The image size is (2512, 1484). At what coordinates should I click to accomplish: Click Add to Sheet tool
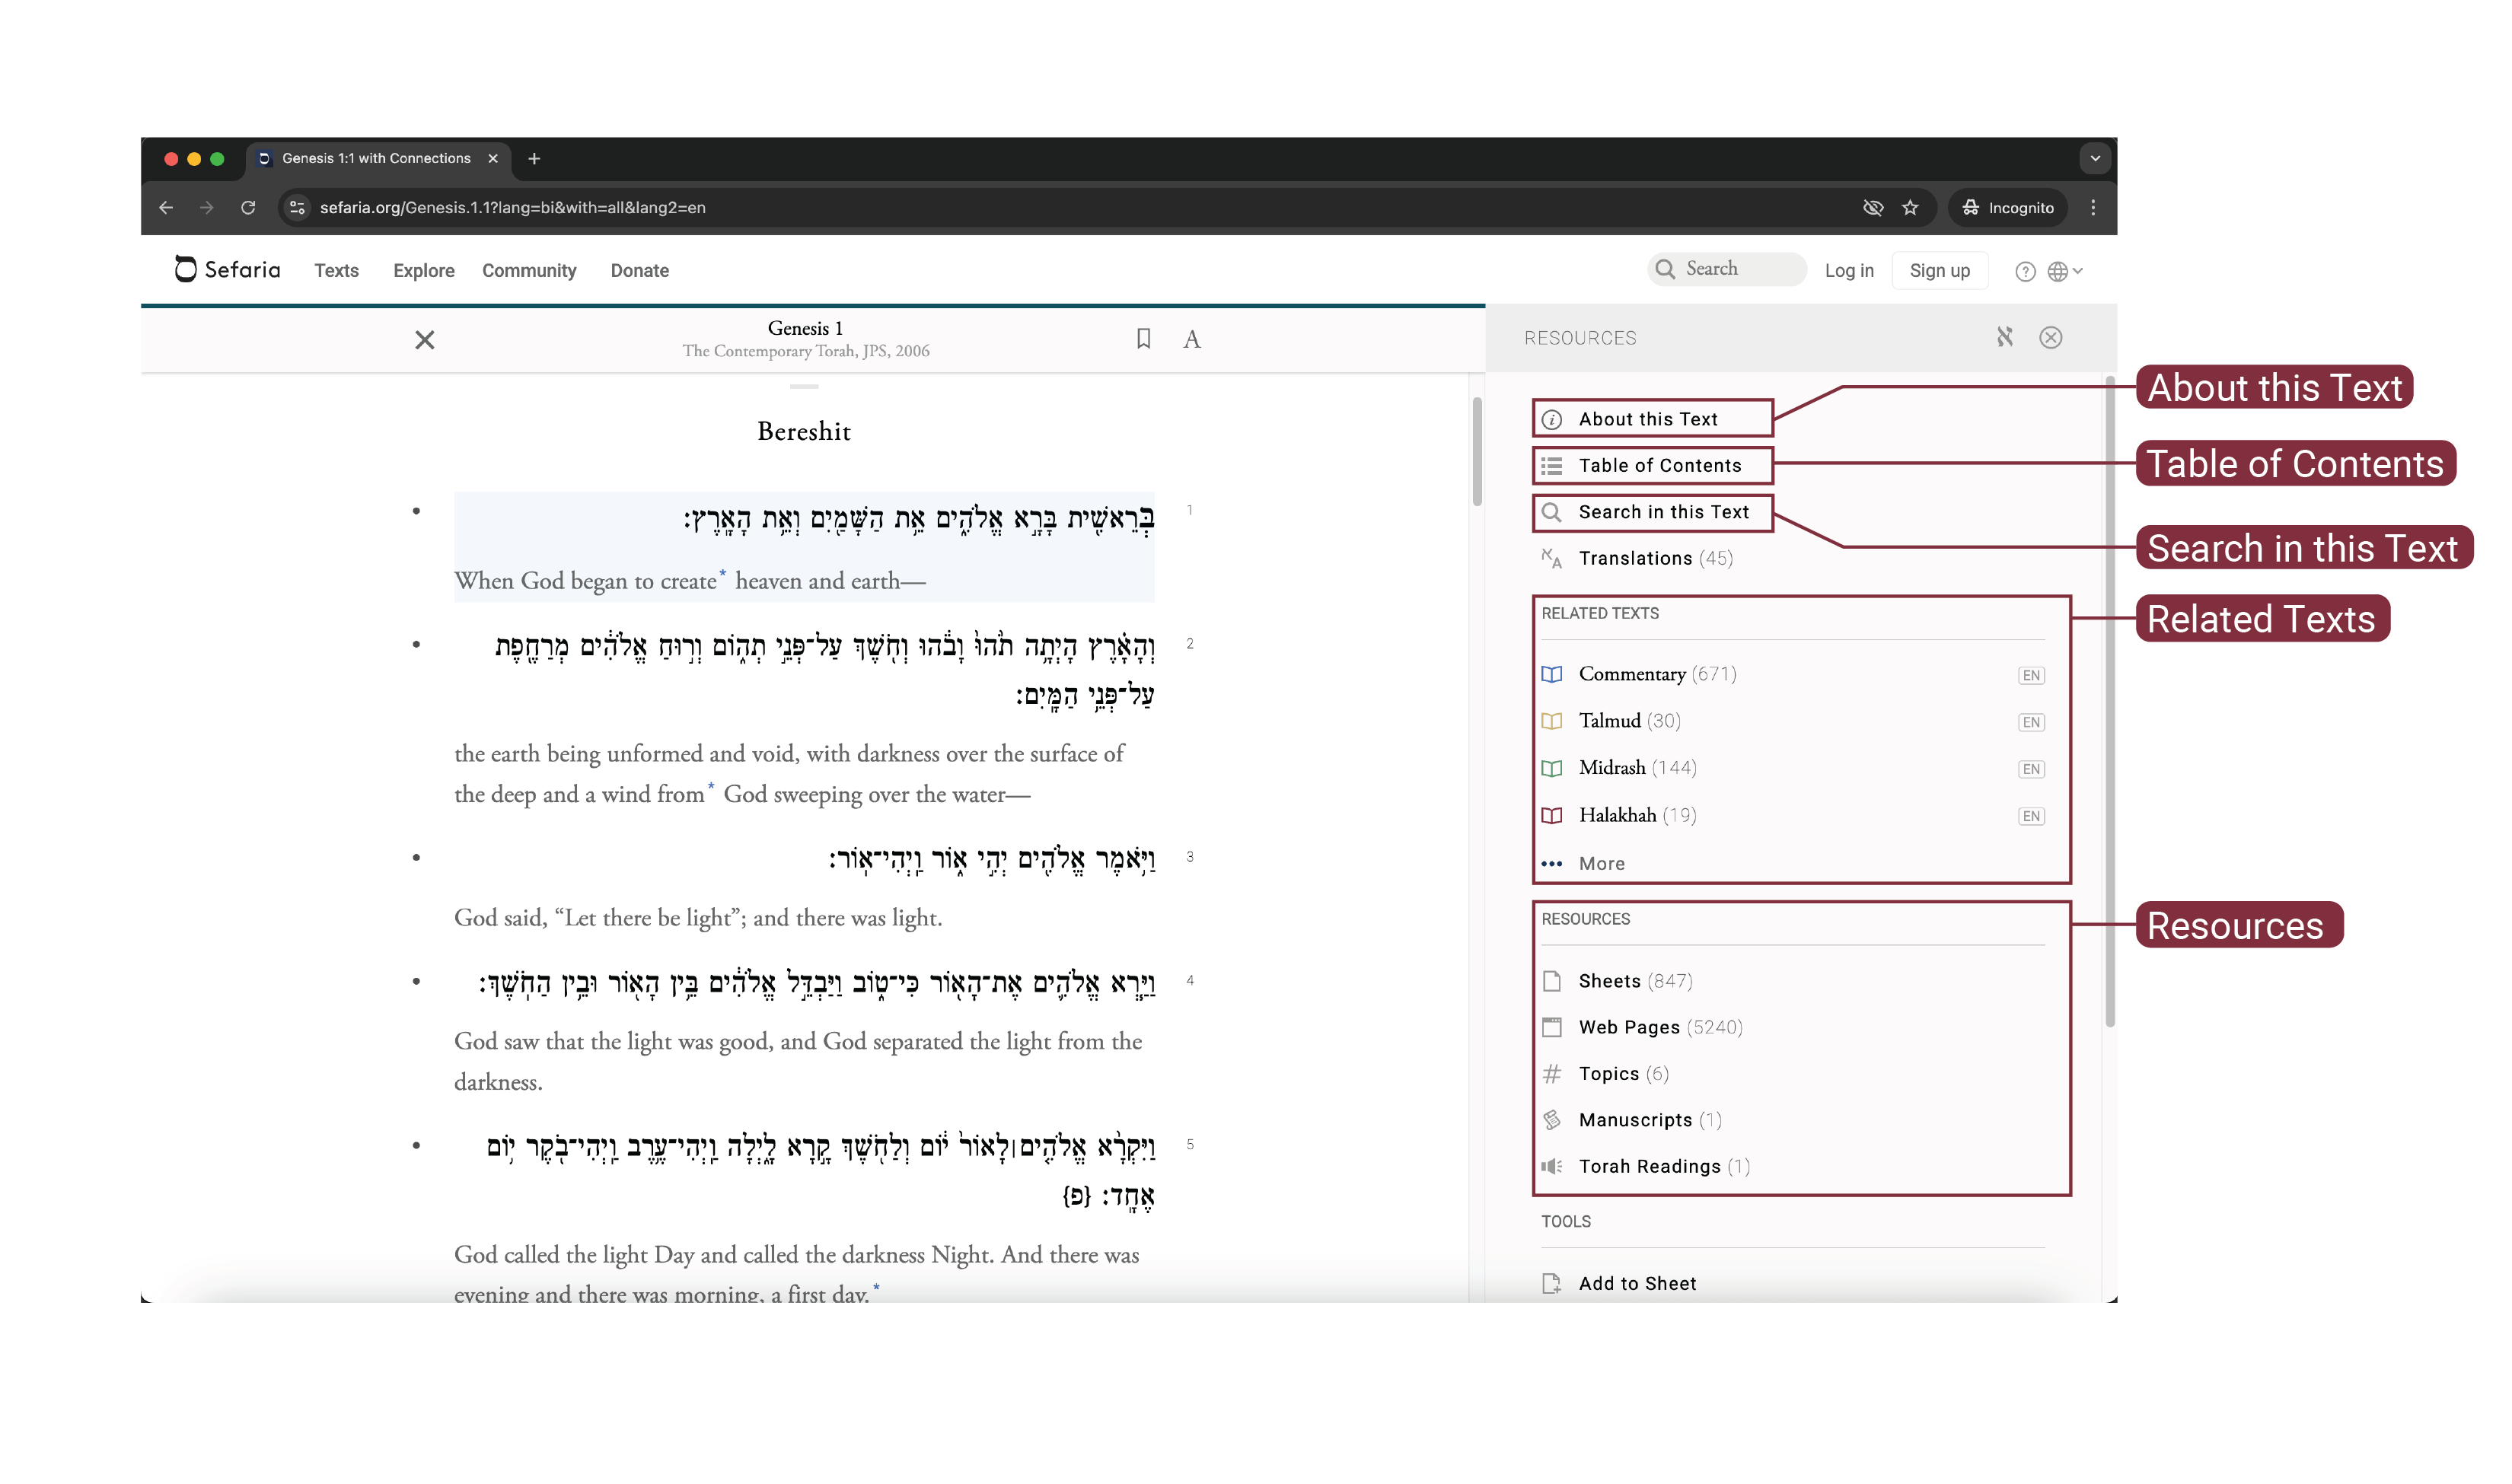point(1637,1283)
